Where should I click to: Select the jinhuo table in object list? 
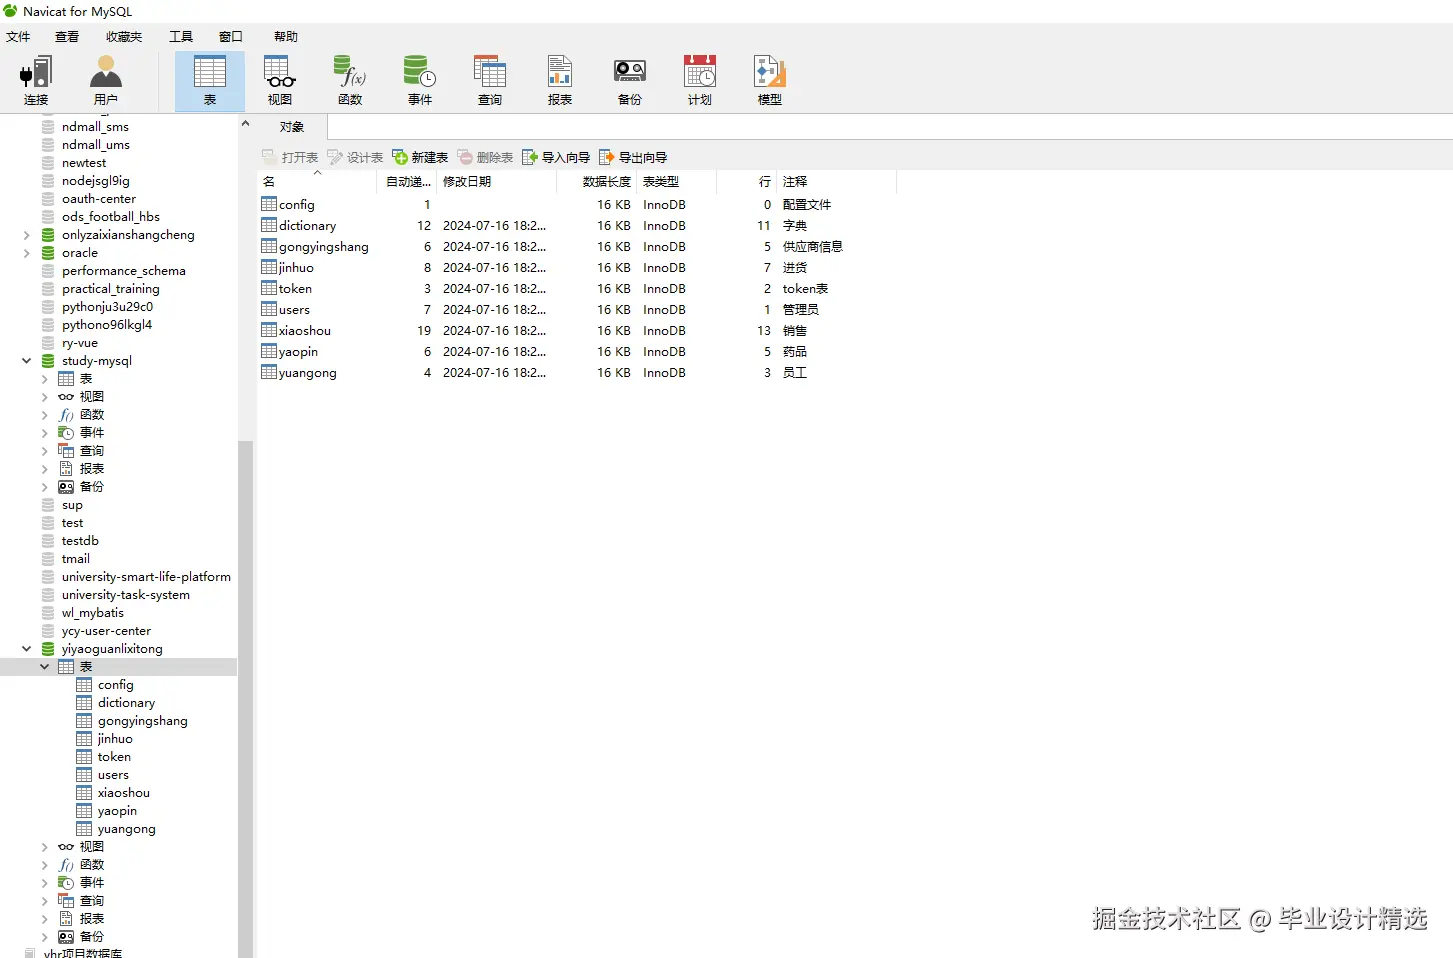[x=296, y=267]
